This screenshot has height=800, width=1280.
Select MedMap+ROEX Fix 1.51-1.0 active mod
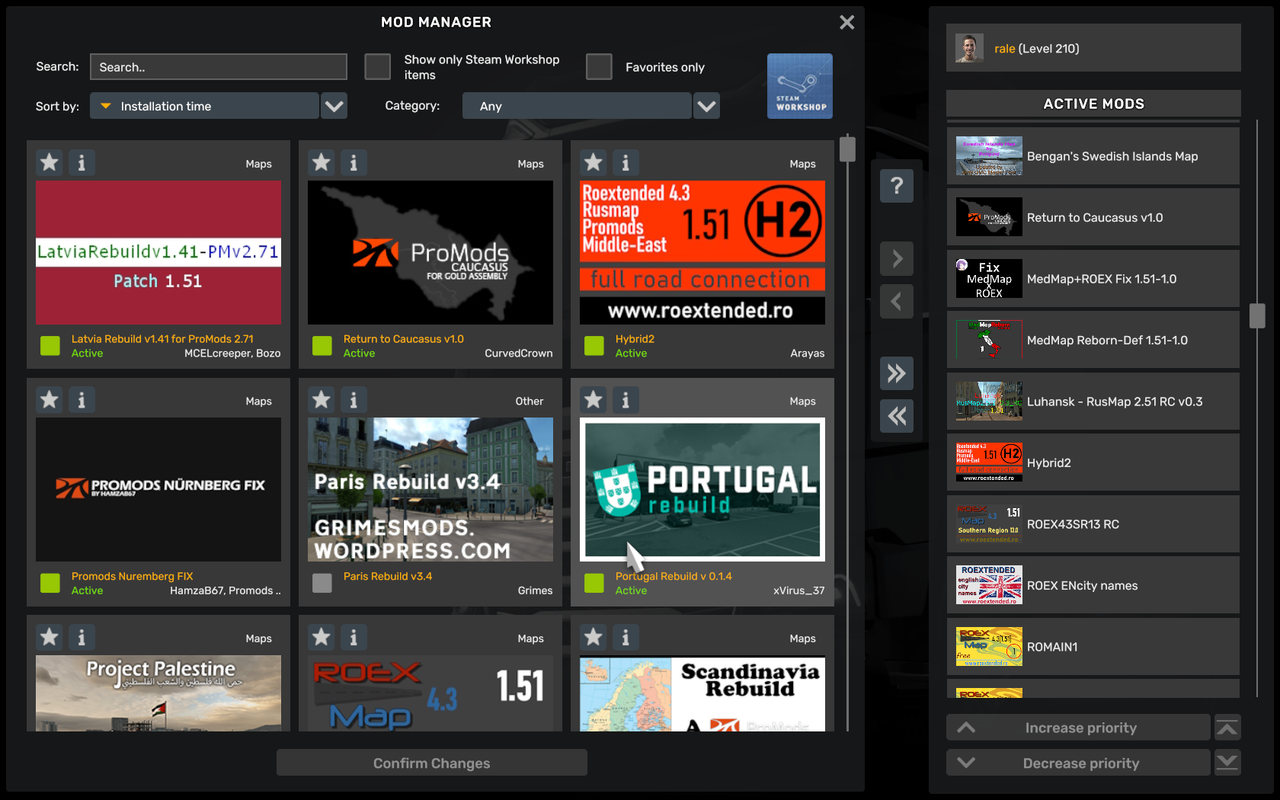[x=1093, y=279]
